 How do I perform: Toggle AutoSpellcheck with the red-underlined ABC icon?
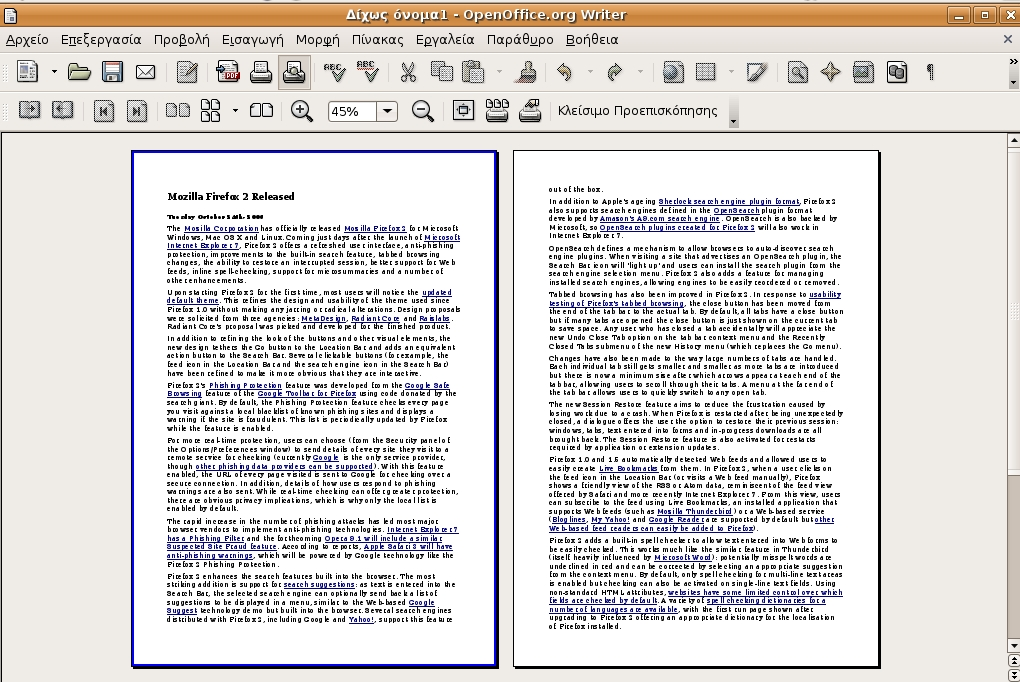coord(368,72)
